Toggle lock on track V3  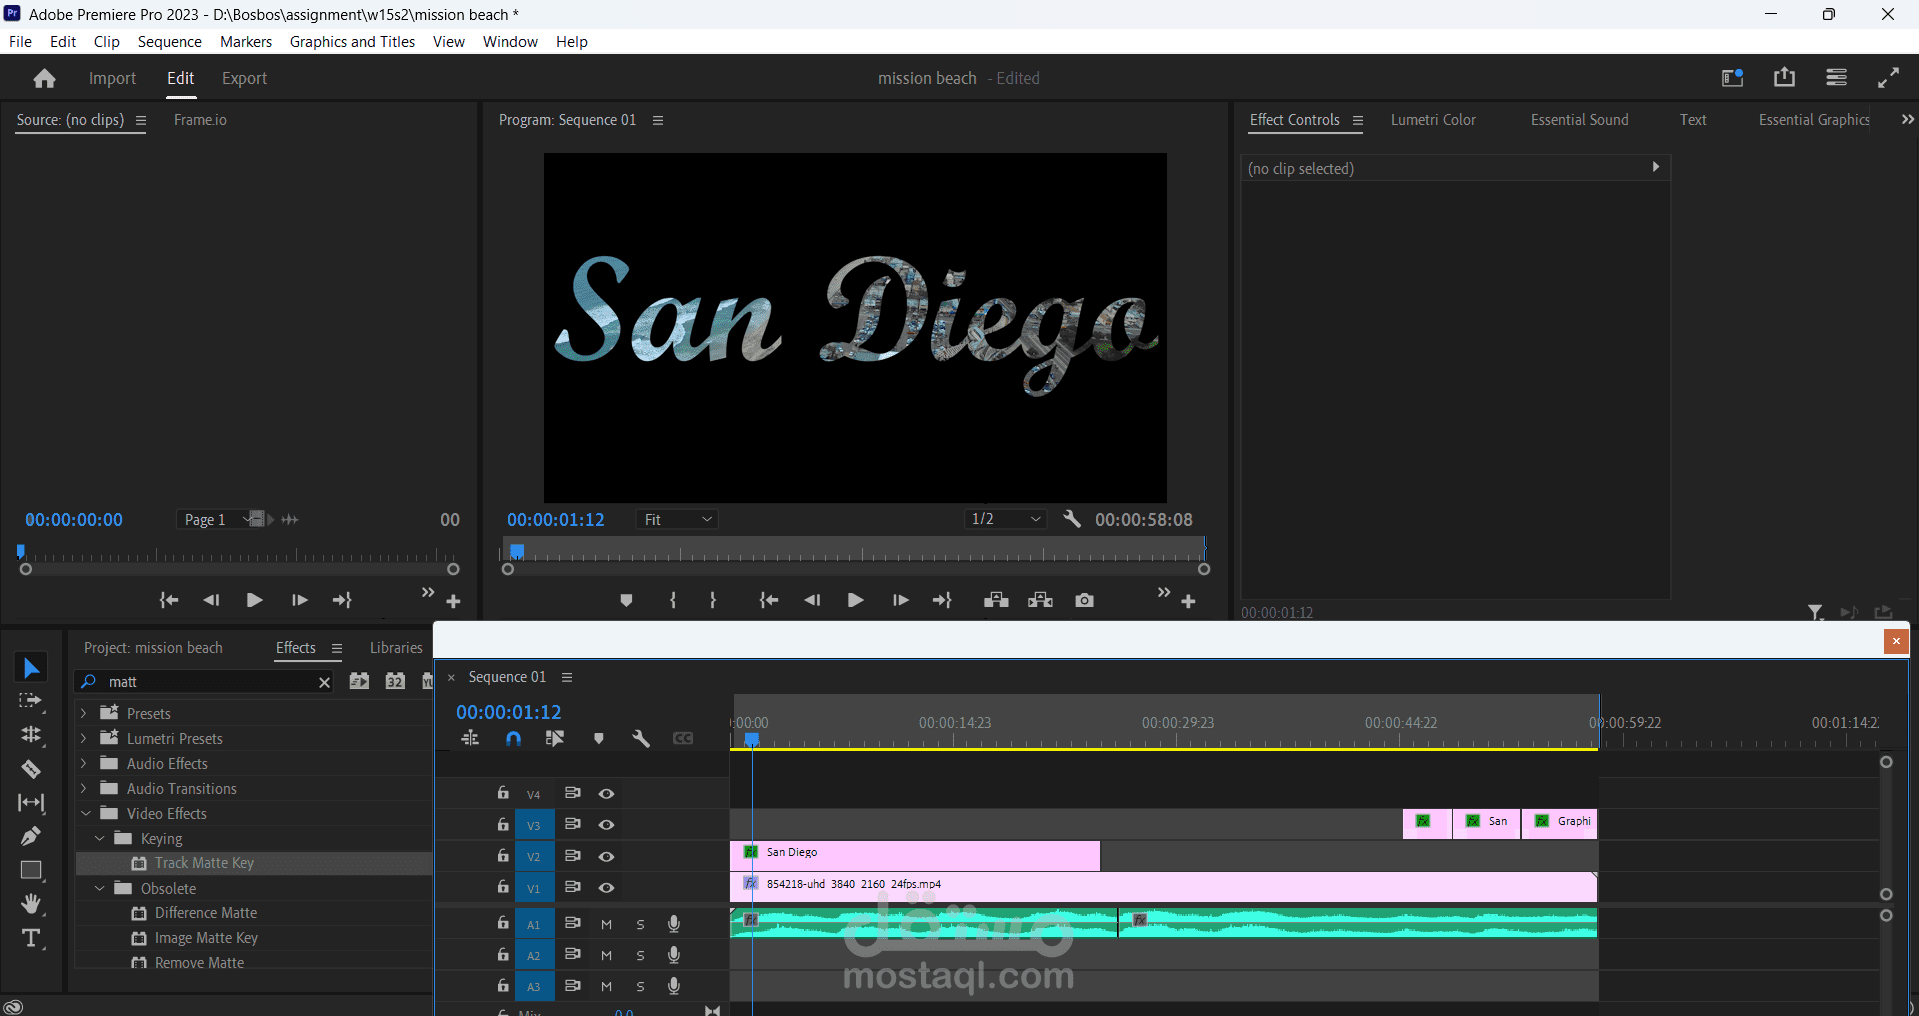coord(503,825)
